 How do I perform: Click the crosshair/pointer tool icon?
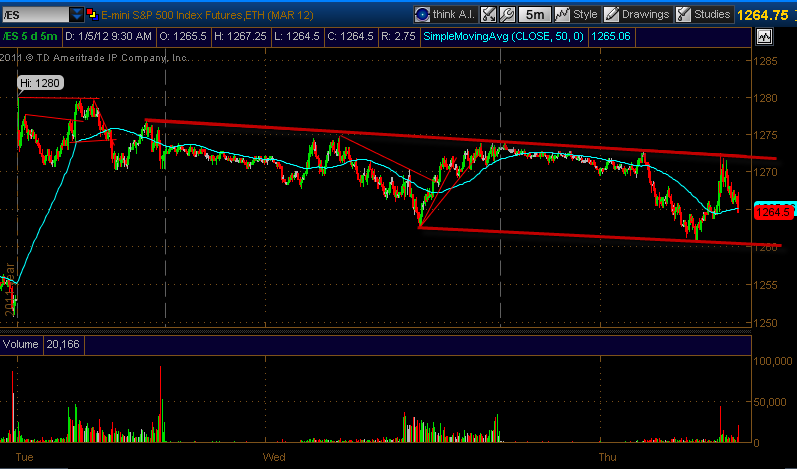[x=488, y=14]
